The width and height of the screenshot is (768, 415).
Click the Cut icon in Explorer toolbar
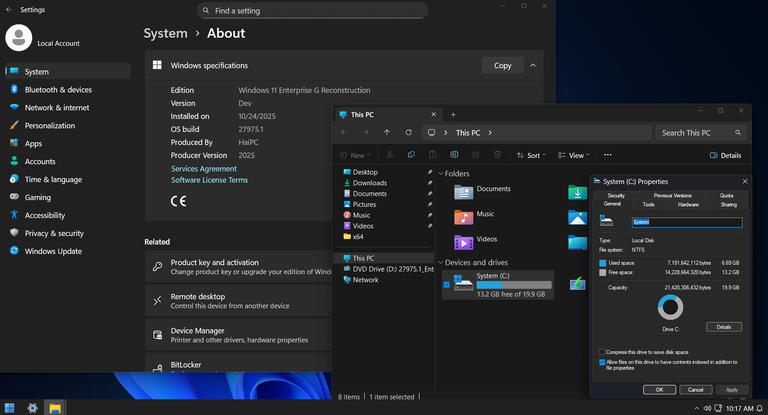point(389,155)
